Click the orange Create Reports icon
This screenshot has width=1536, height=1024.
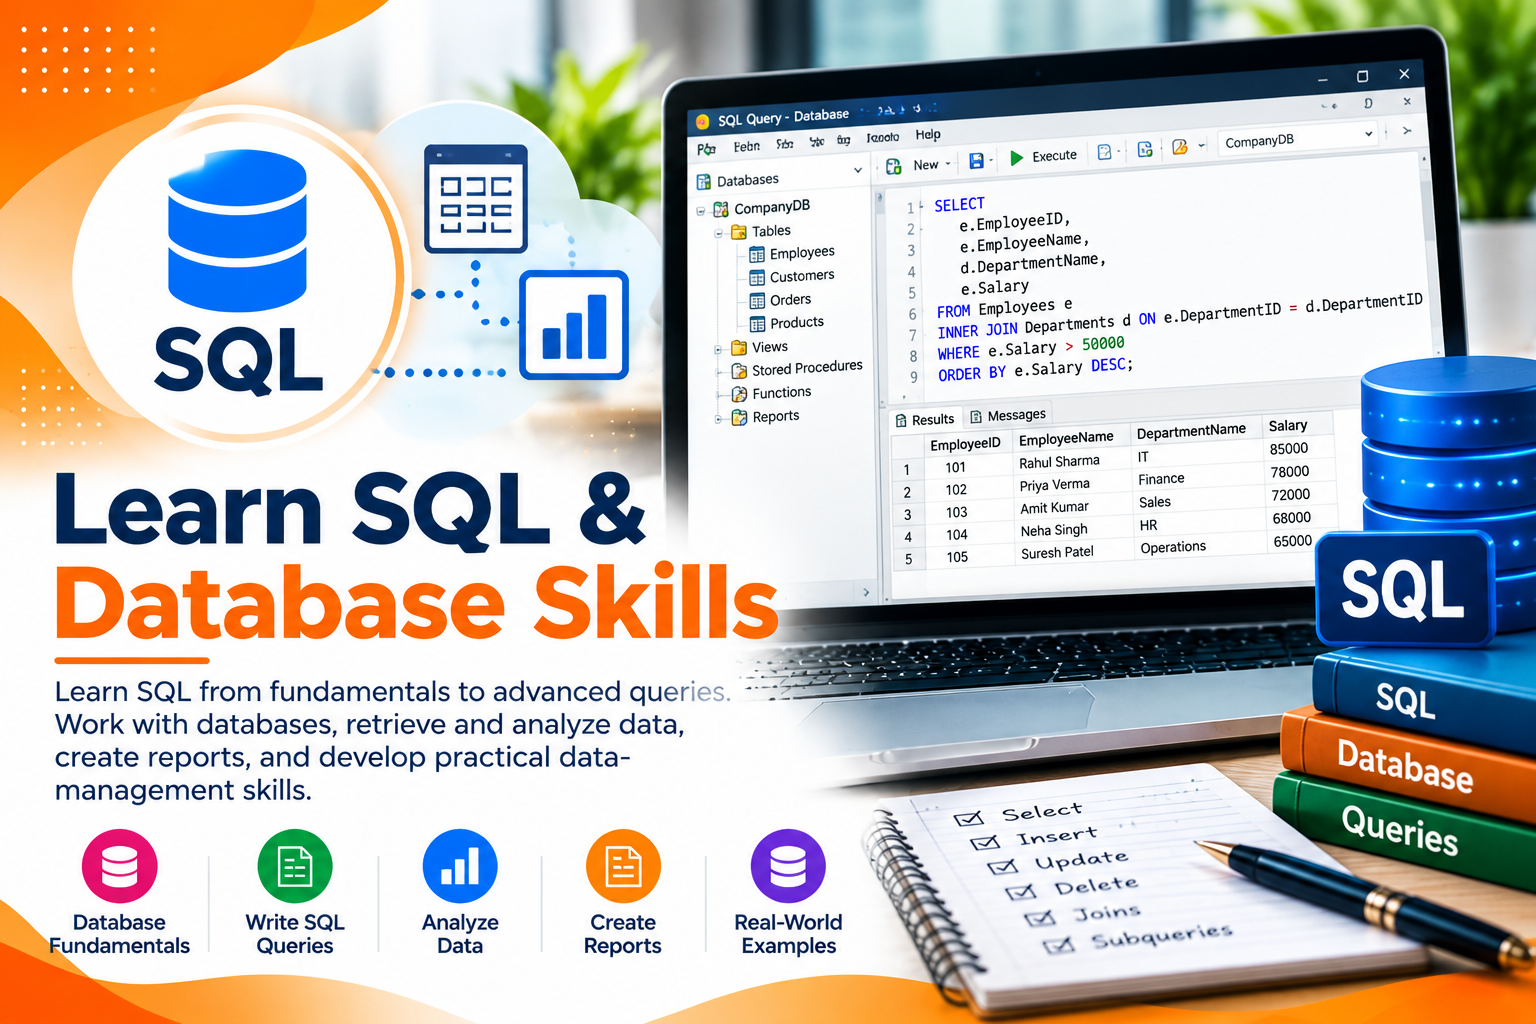click(x=623, y=867)
